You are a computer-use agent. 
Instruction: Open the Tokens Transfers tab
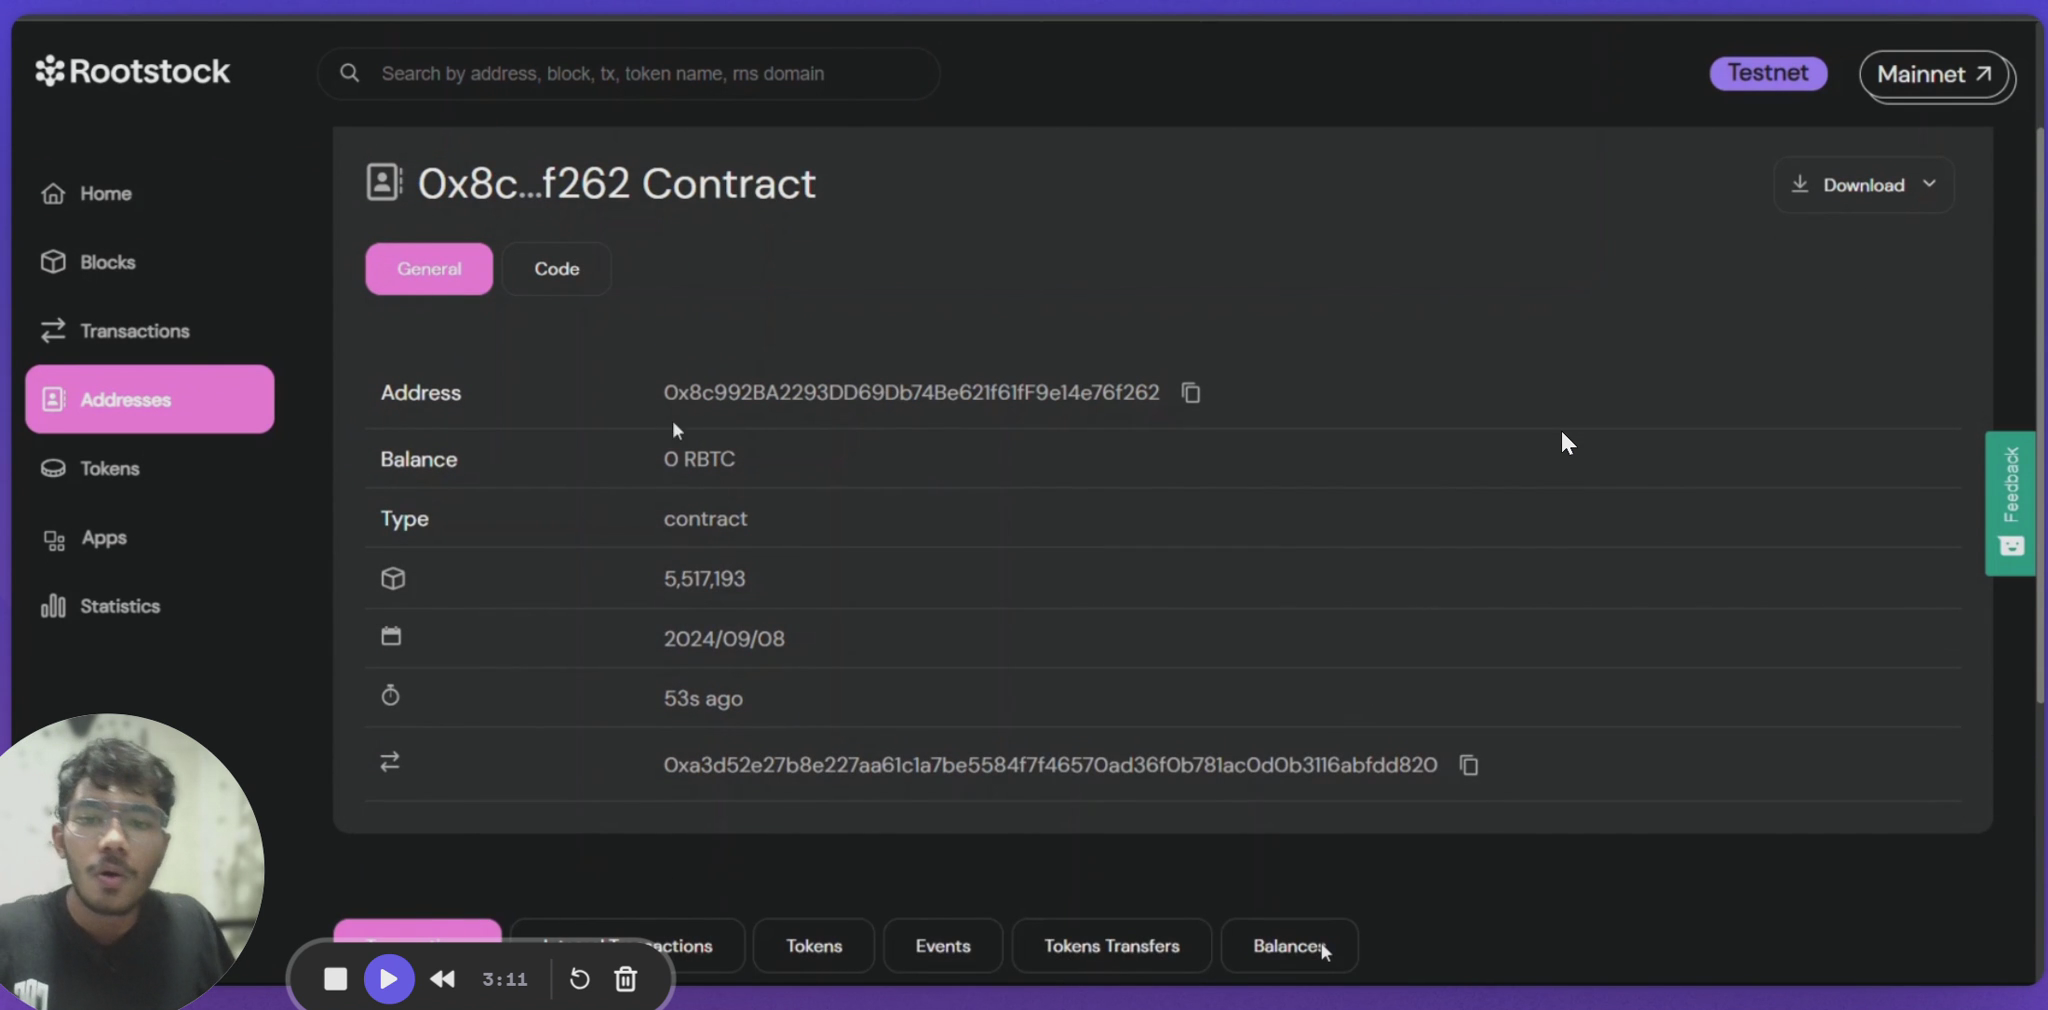(1112, 946)
